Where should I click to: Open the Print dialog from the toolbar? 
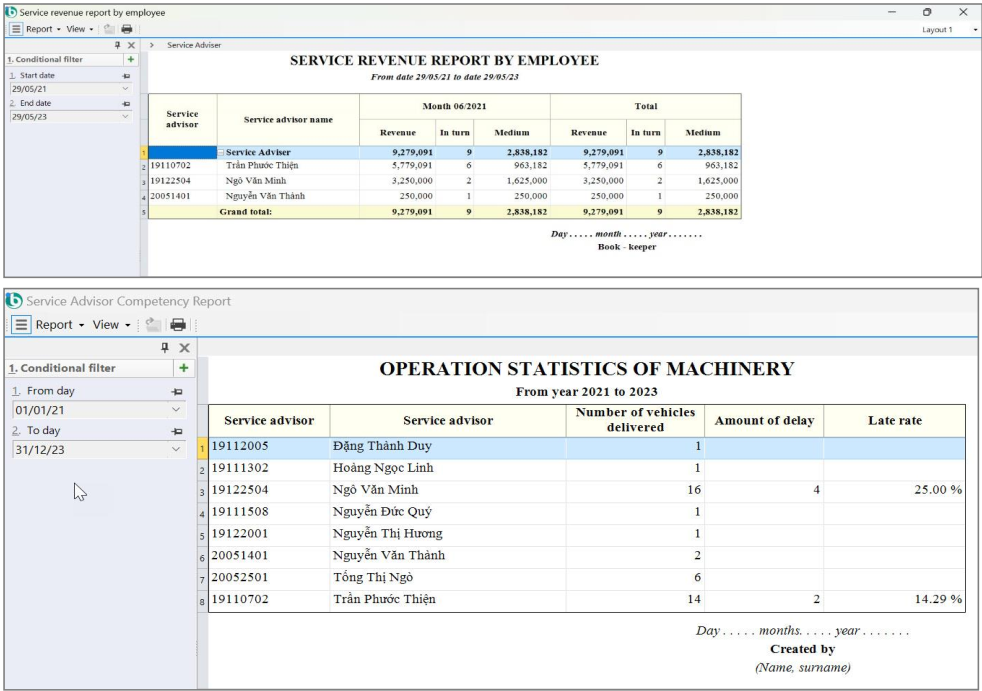pyautogui.click(x=127, y=30)
